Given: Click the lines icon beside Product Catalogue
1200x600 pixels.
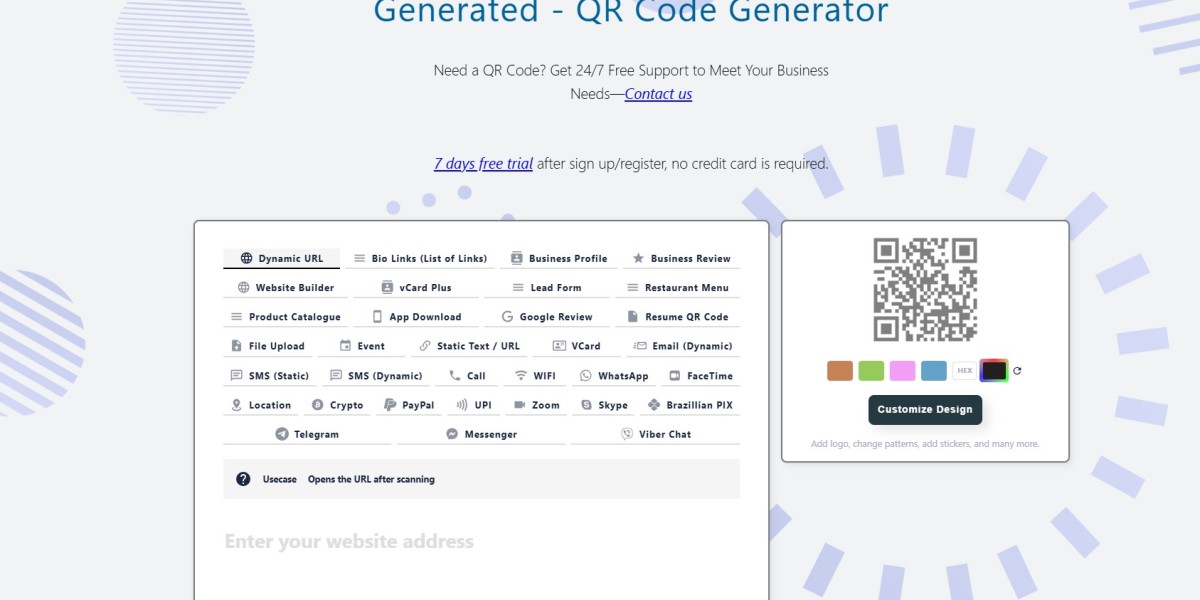Looking at the screenshot, I should pyautogui.click(x=237, y=316).
